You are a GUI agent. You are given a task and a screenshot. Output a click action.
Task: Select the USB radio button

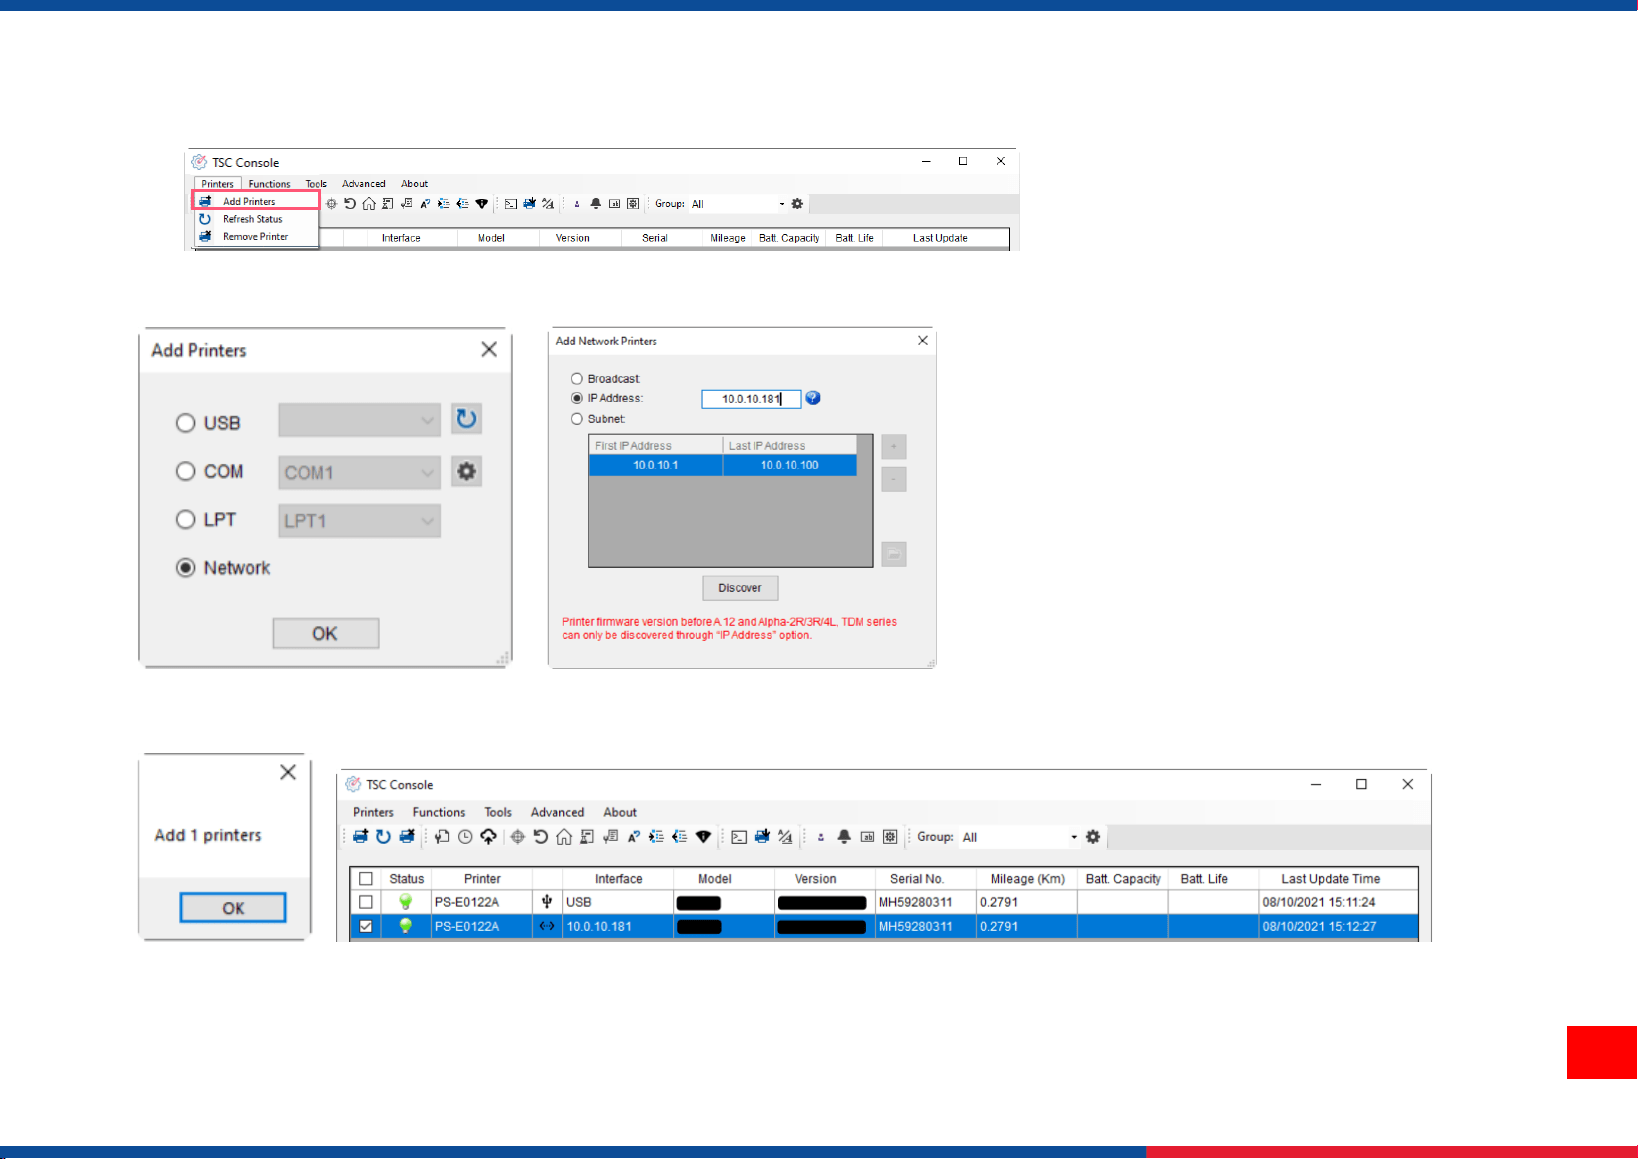(x=185, y=423)
